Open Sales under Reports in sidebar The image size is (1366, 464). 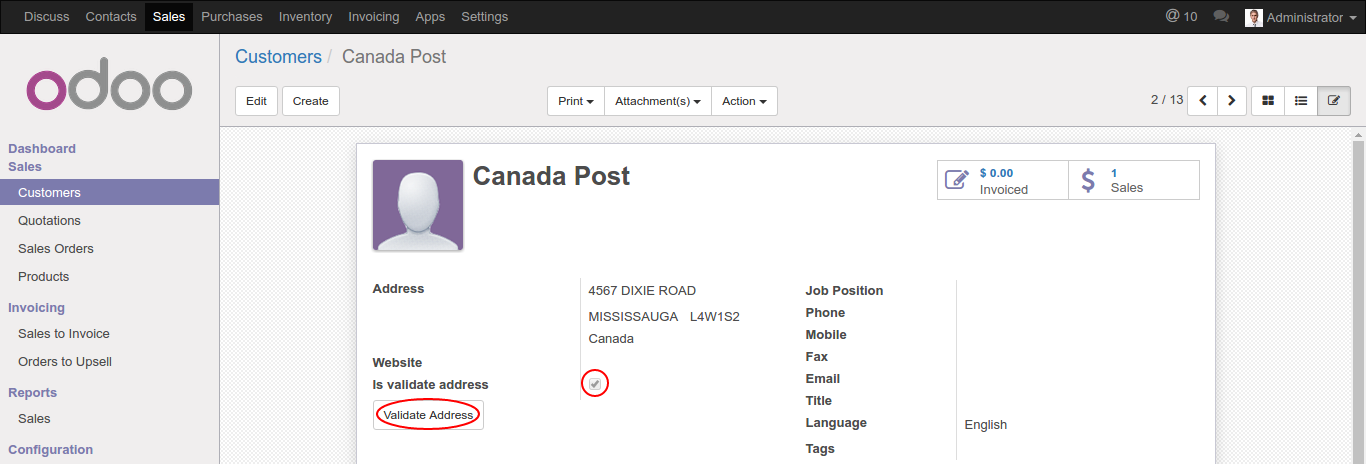pos(109,418)
